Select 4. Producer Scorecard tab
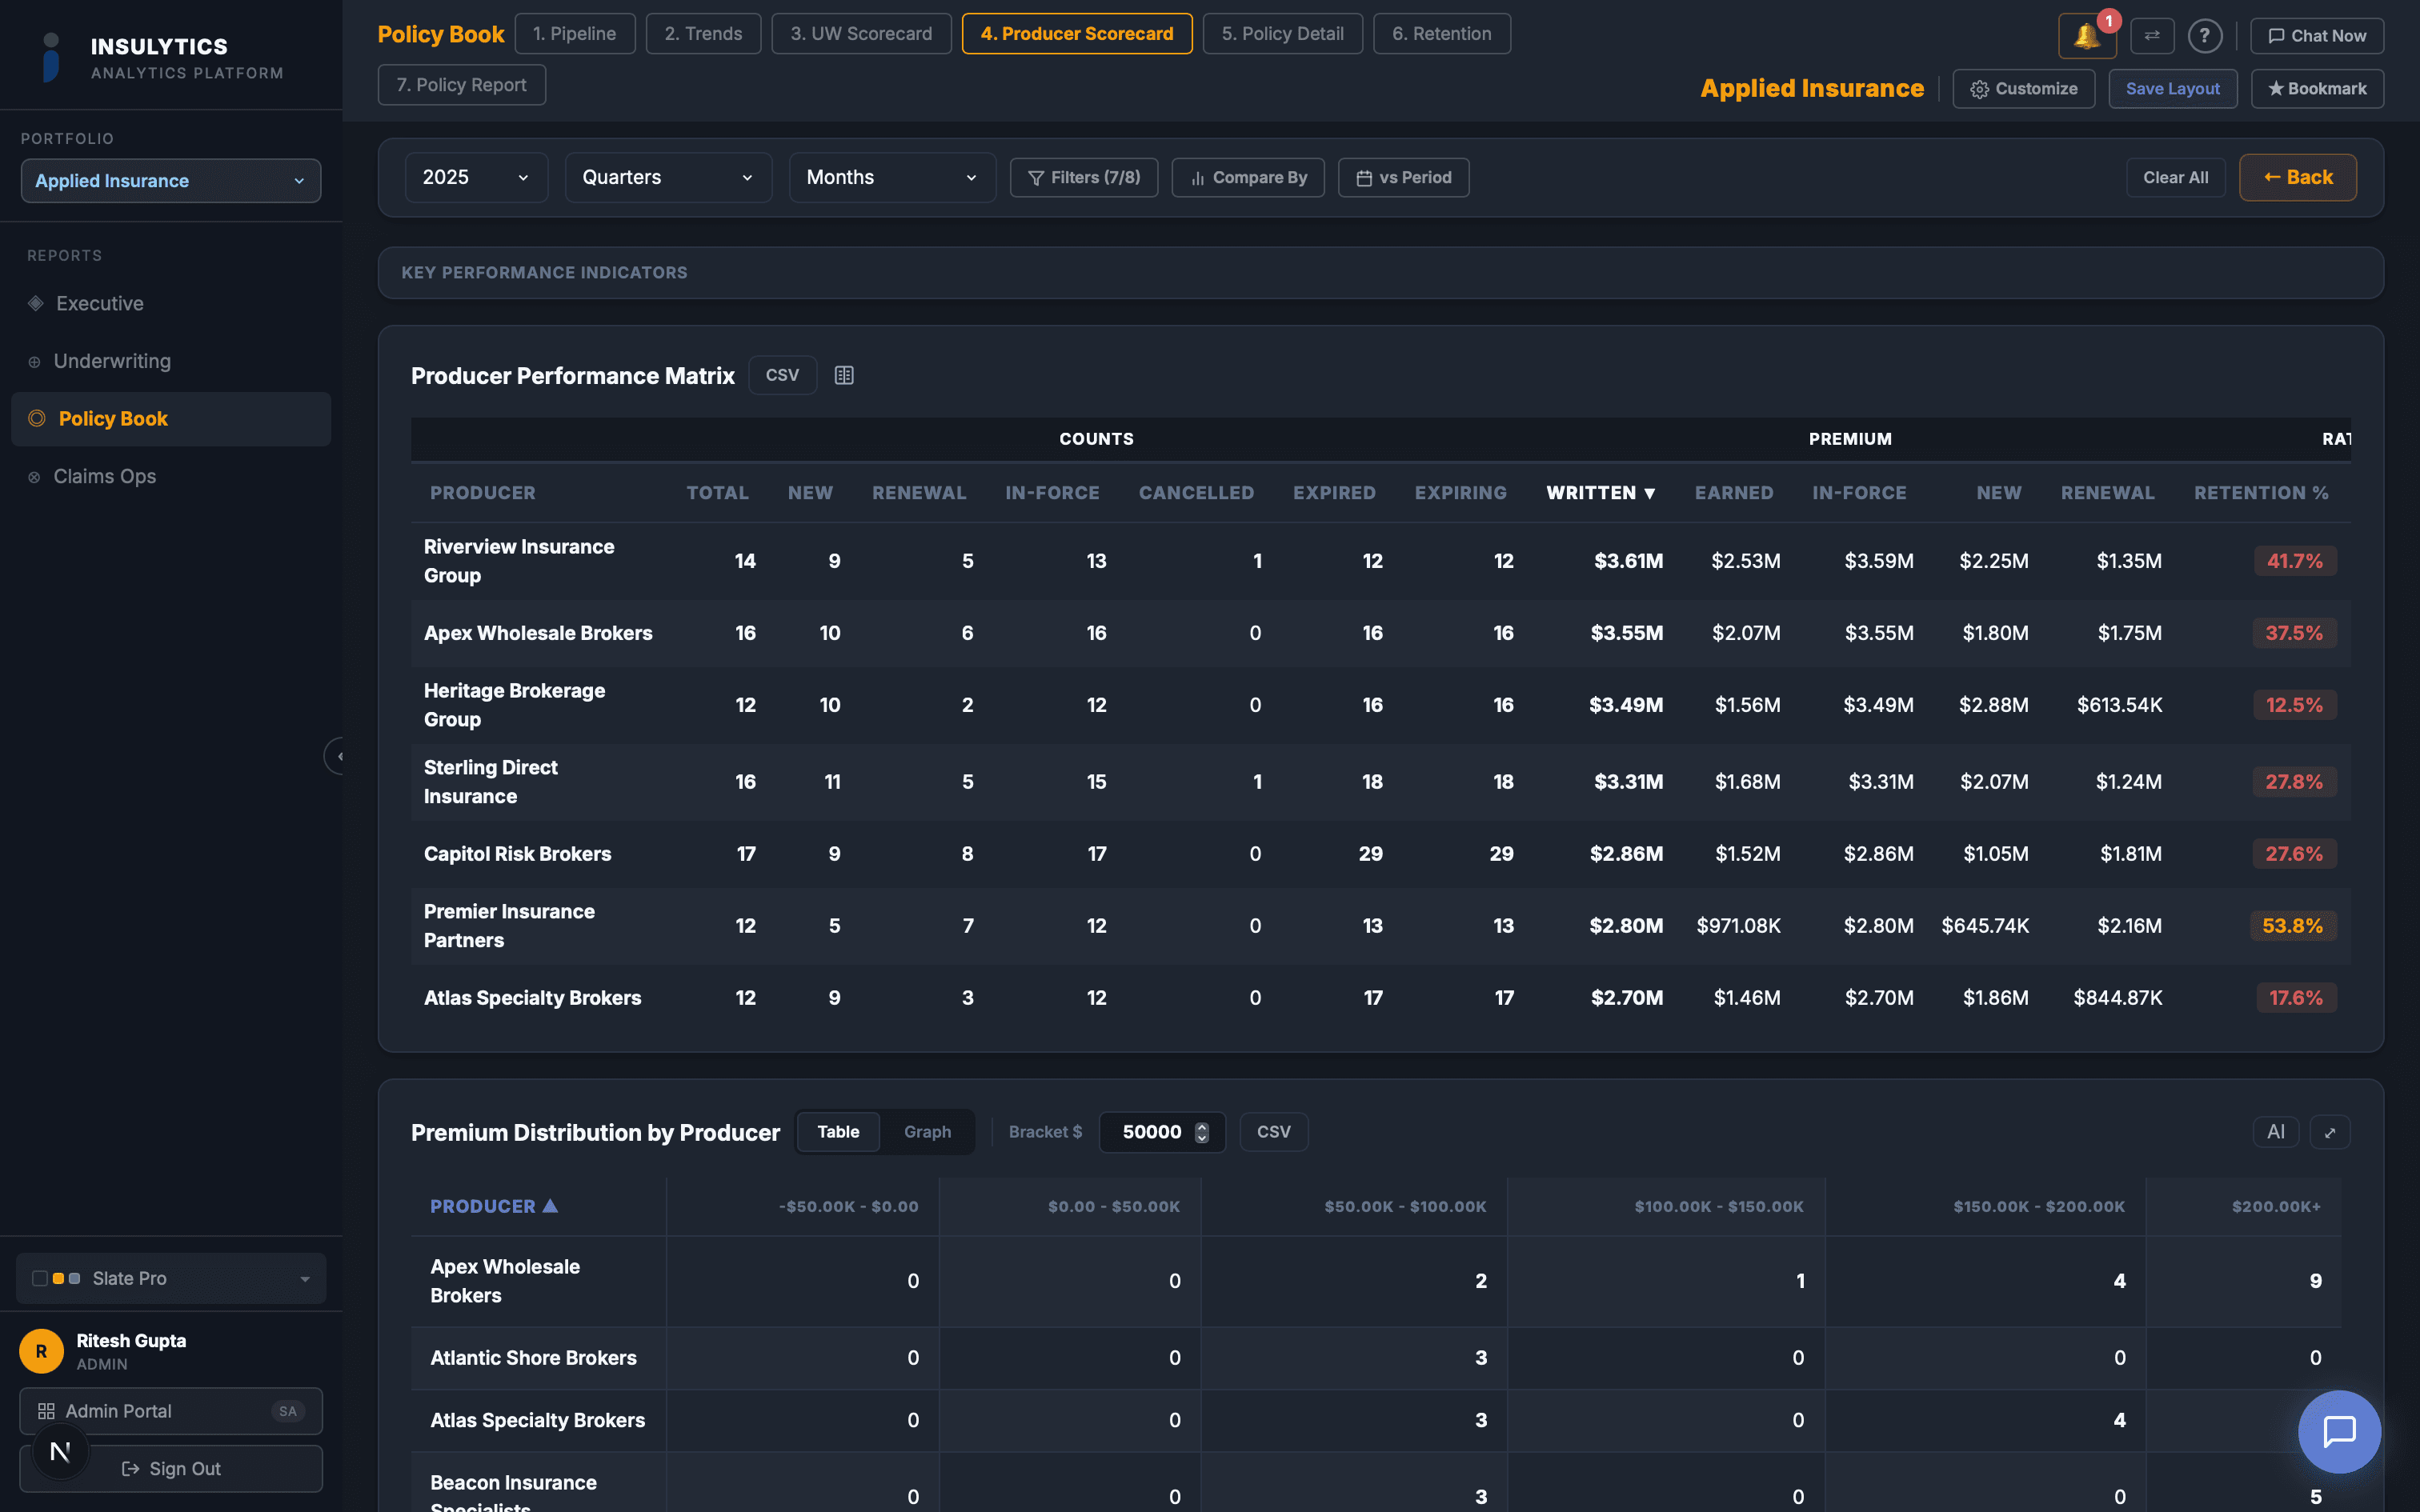Image resolution: width=2420 pixels, height=1512 pixels. point(1077,34)
